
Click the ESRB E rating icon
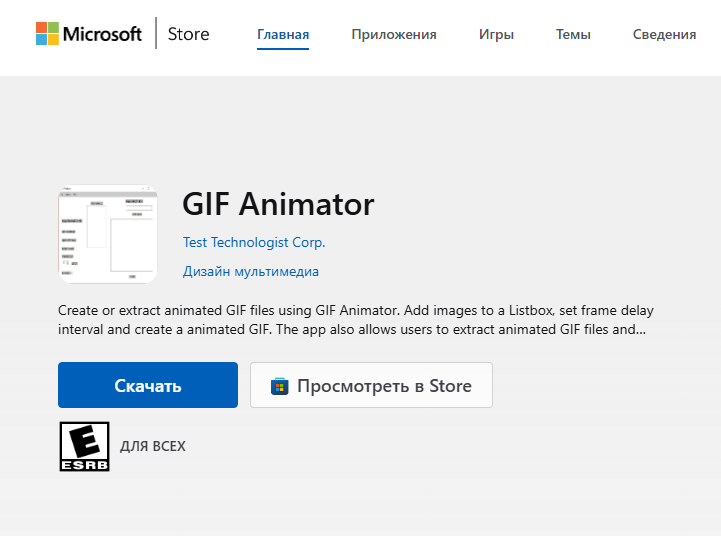point(85,446)
